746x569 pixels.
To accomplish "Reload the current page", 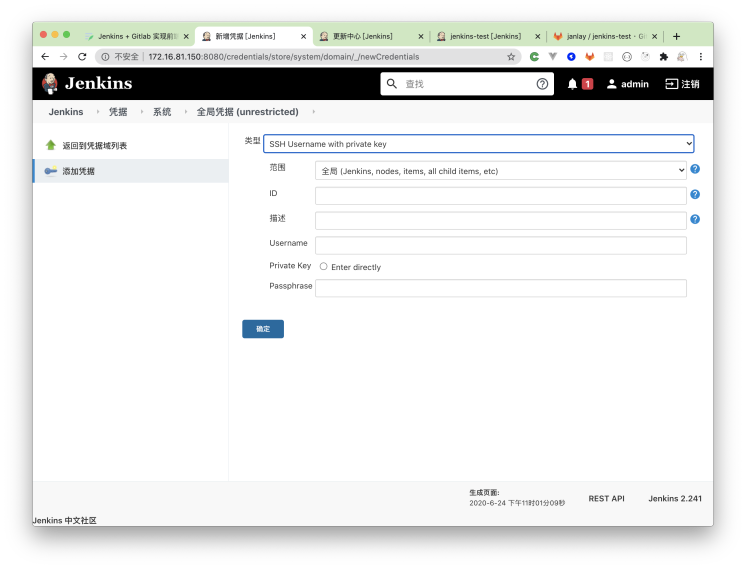I will click(82, 57).
